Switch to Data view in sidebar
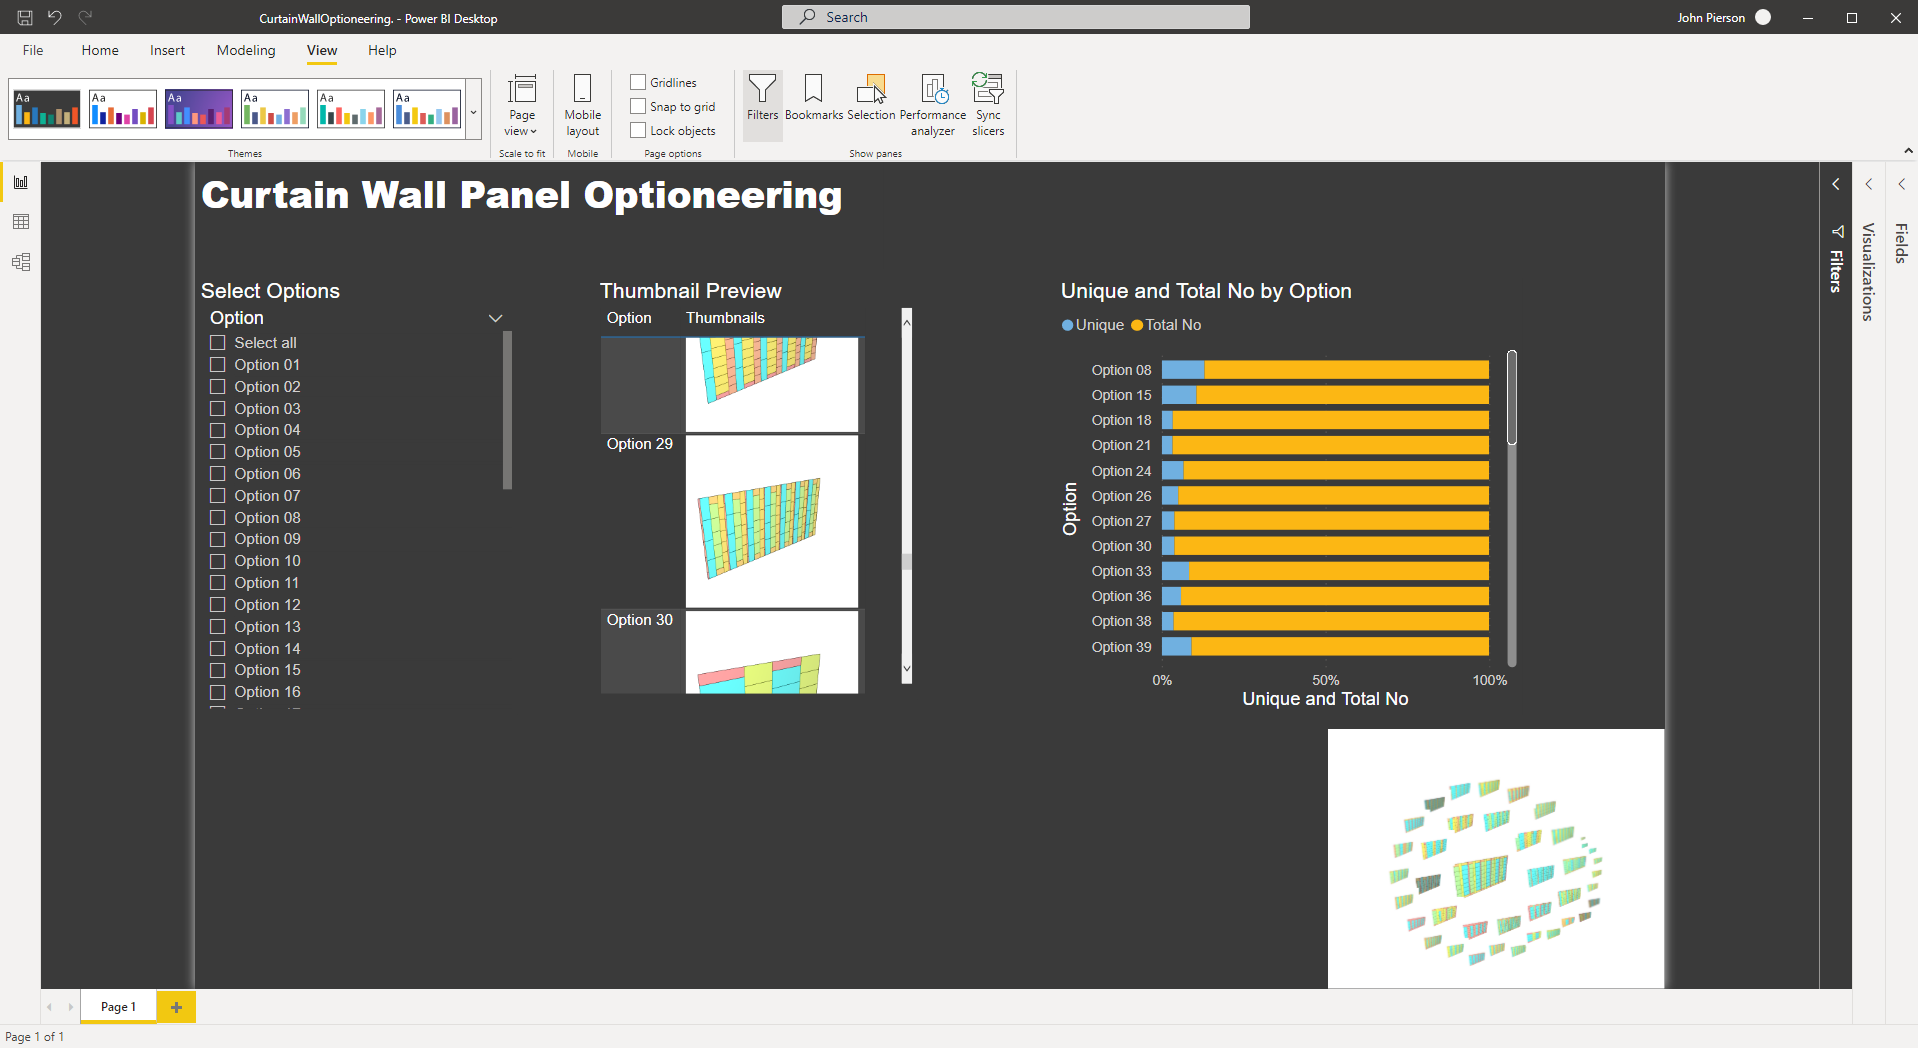 point(21,222)
